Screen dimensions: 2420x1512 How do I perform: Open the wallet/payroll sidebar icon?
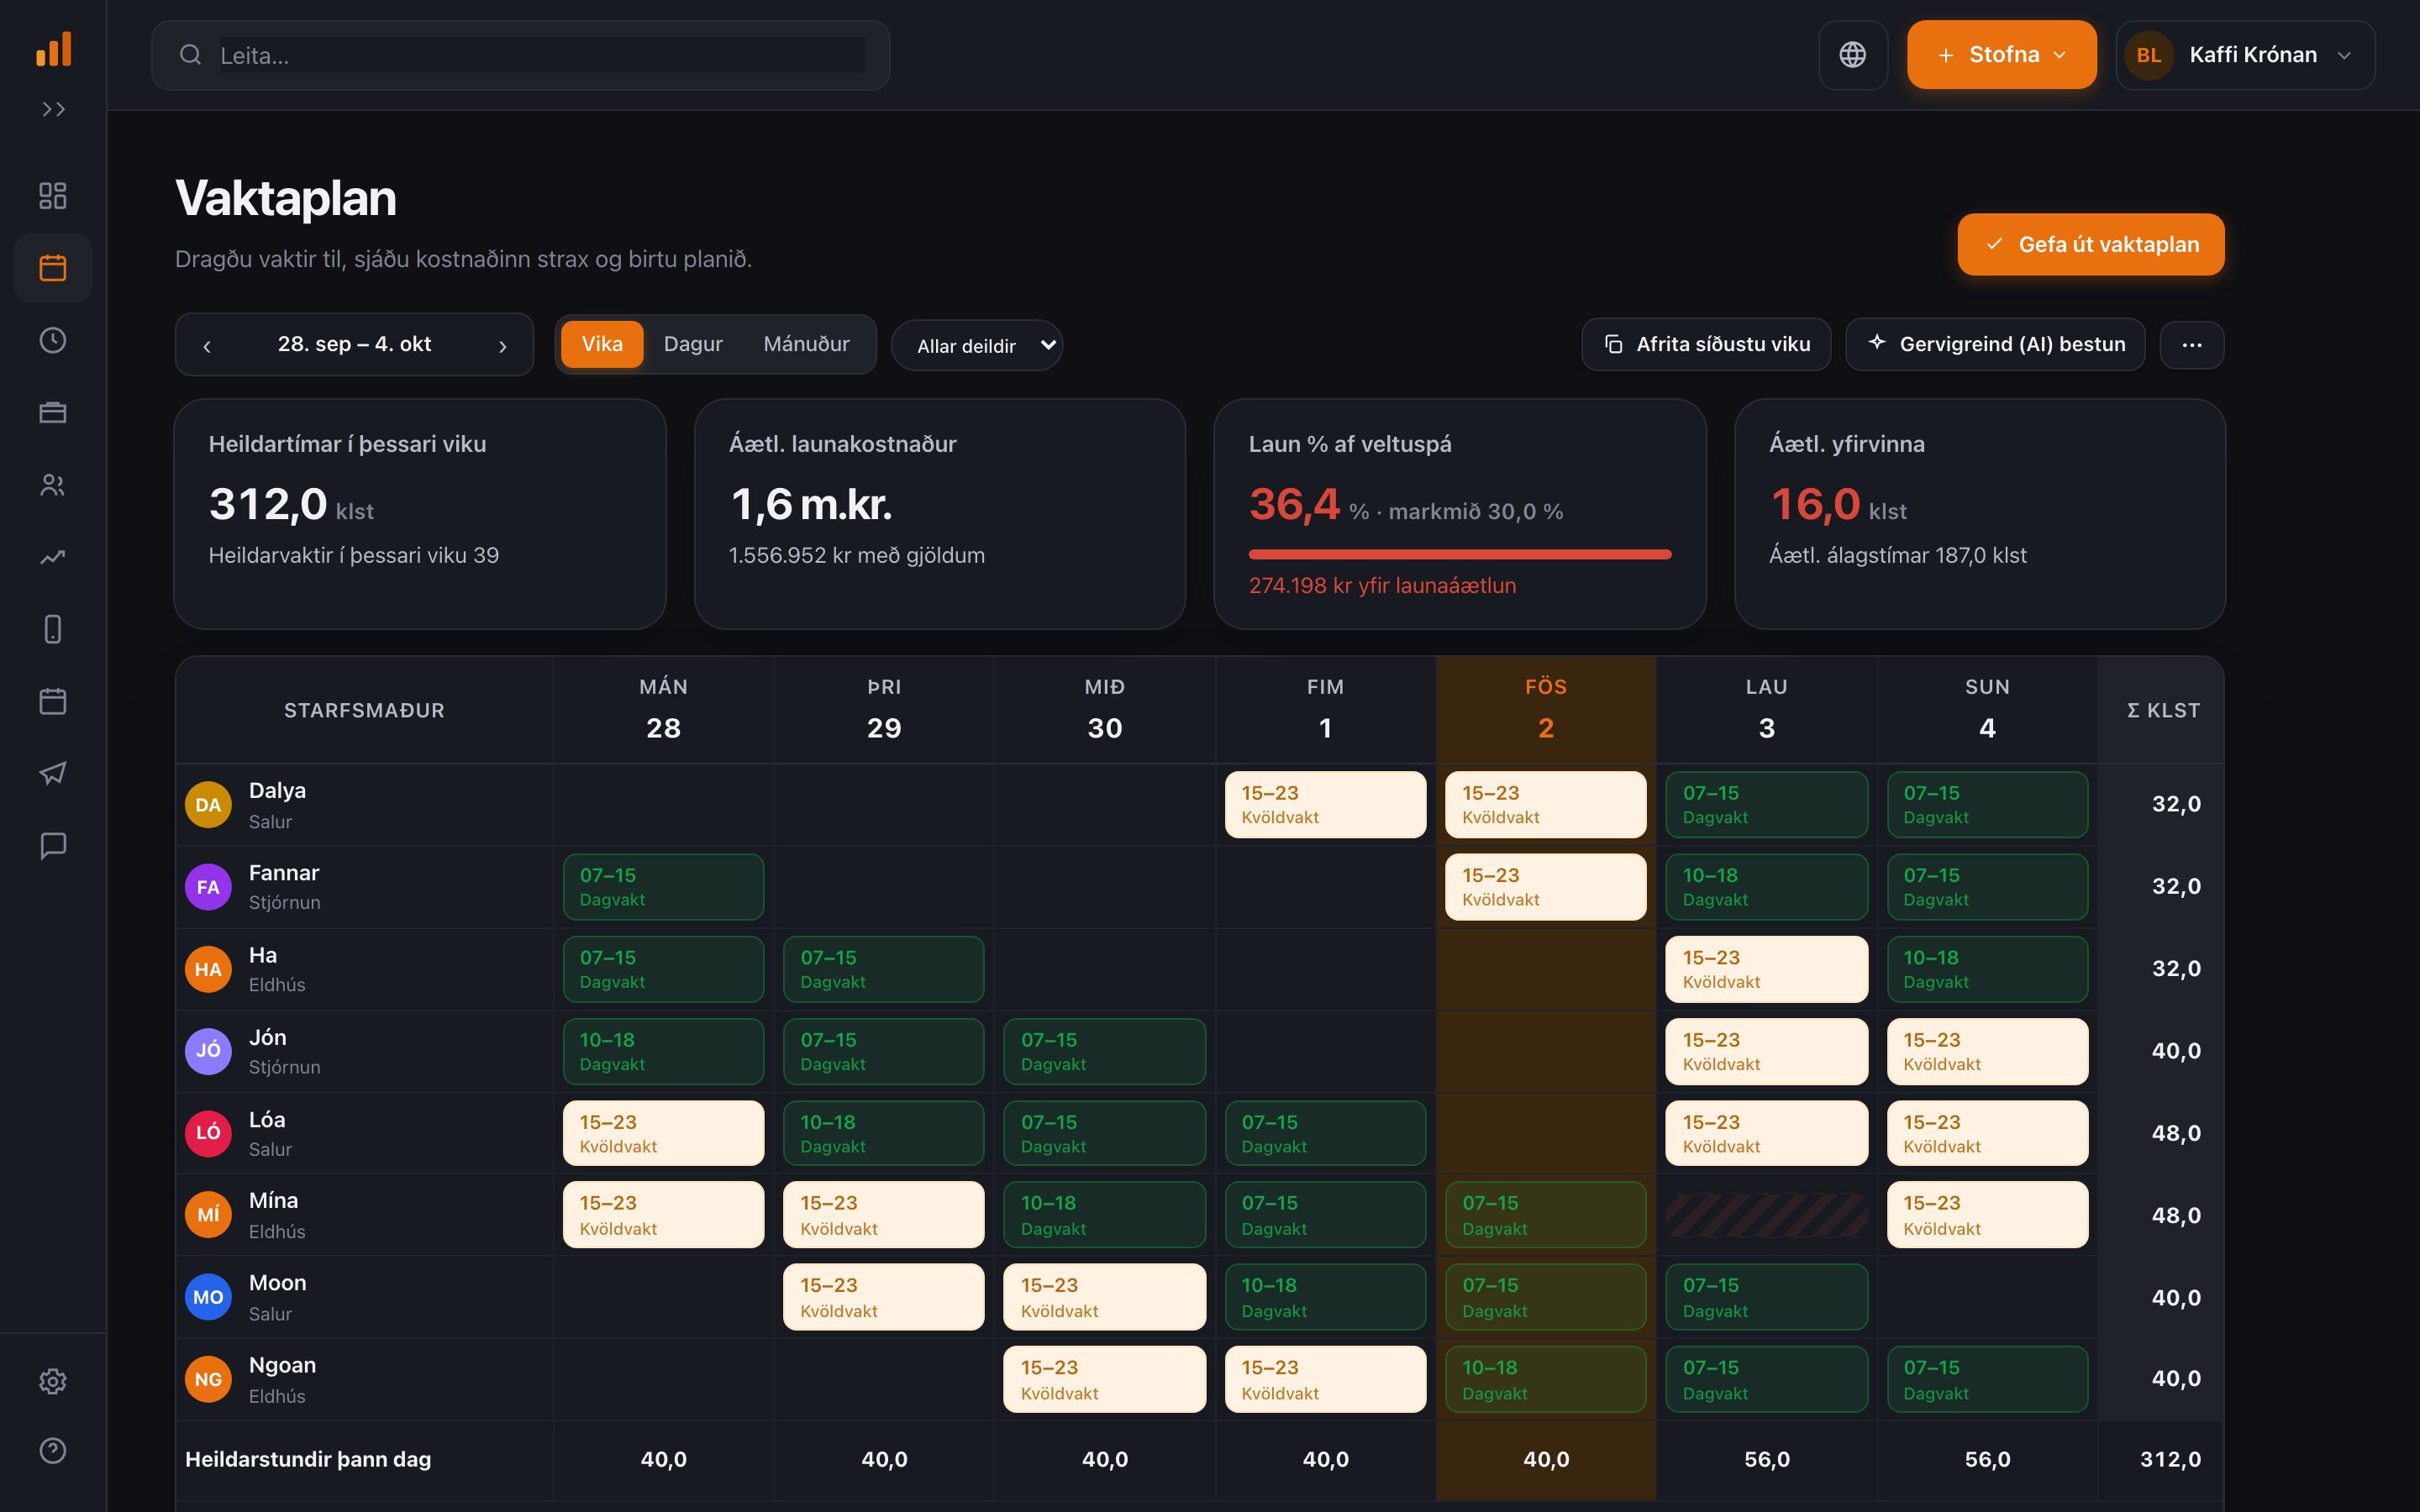pyautogui.click(x=53, y=412)
